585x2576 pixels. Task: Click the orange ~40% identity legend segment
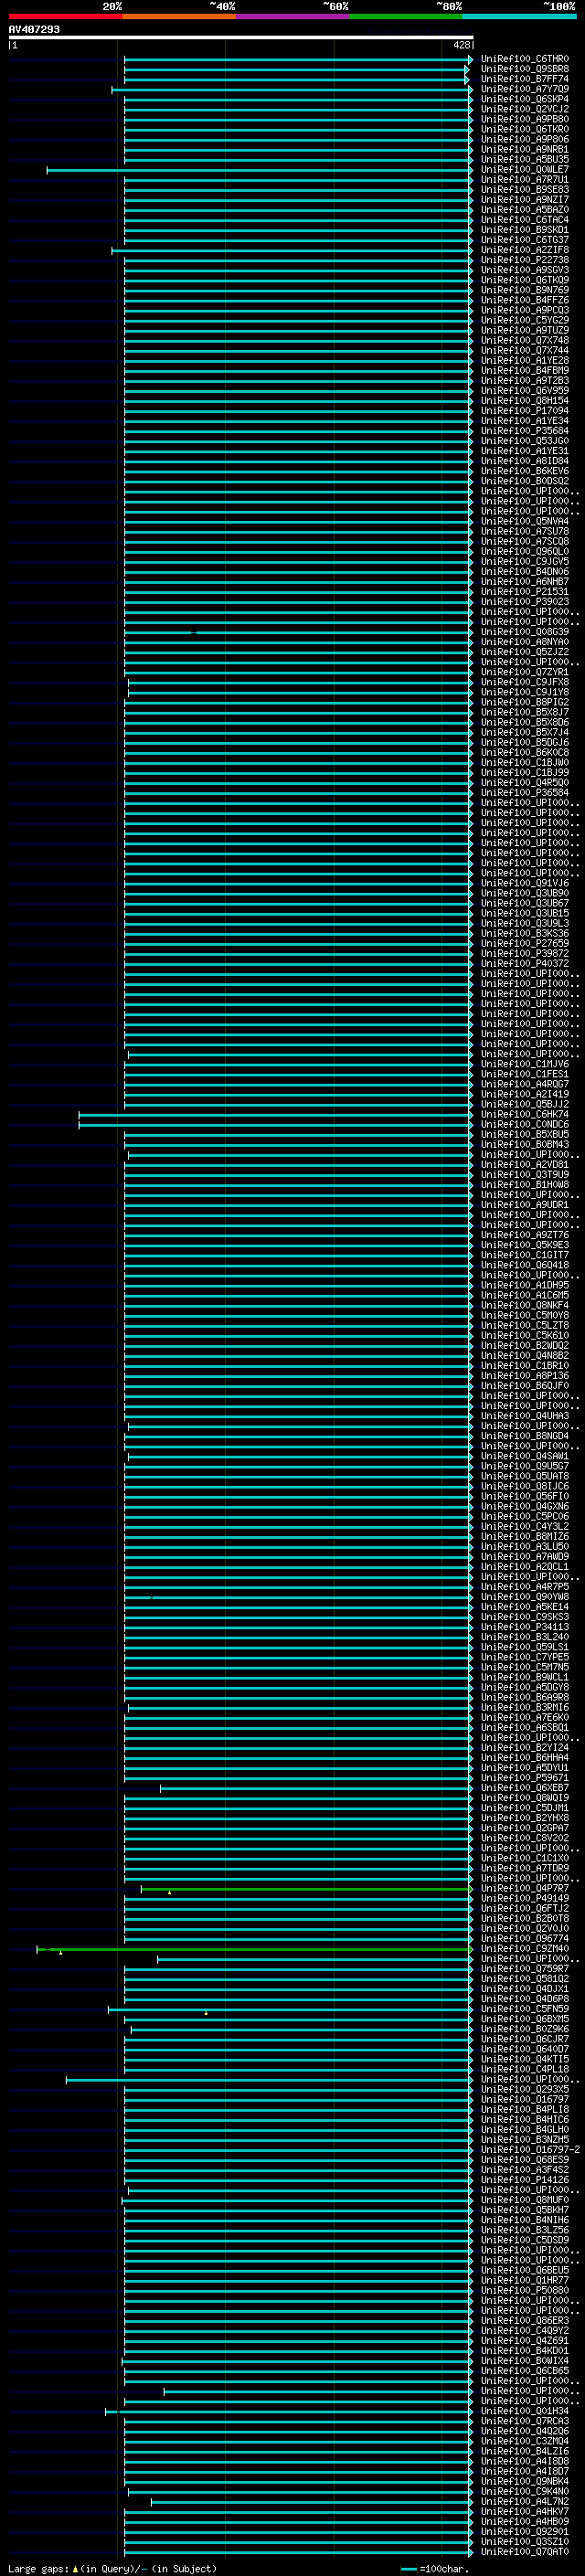[x=179, y=16]
